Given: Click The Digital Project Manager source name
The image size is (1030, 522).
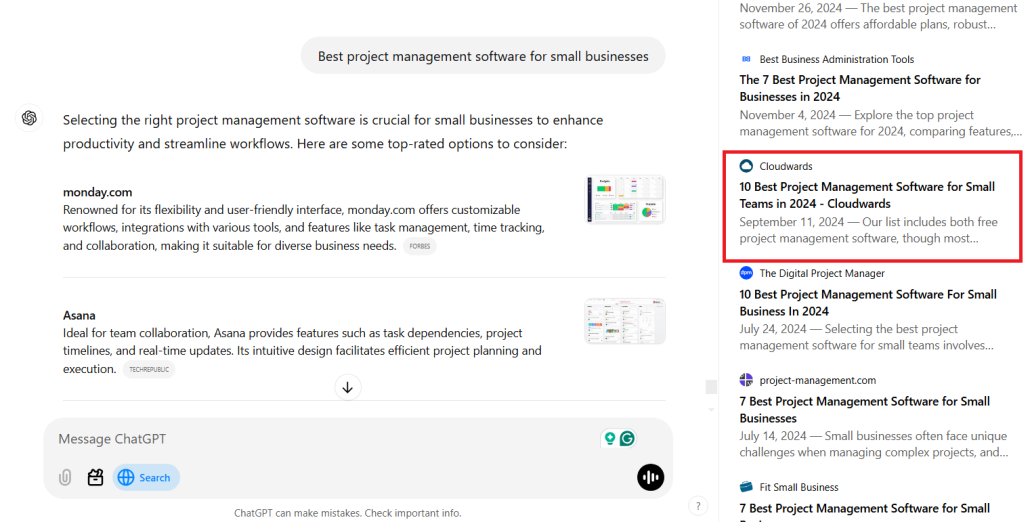Looking at the screenshot, I should tap(822, 273).
